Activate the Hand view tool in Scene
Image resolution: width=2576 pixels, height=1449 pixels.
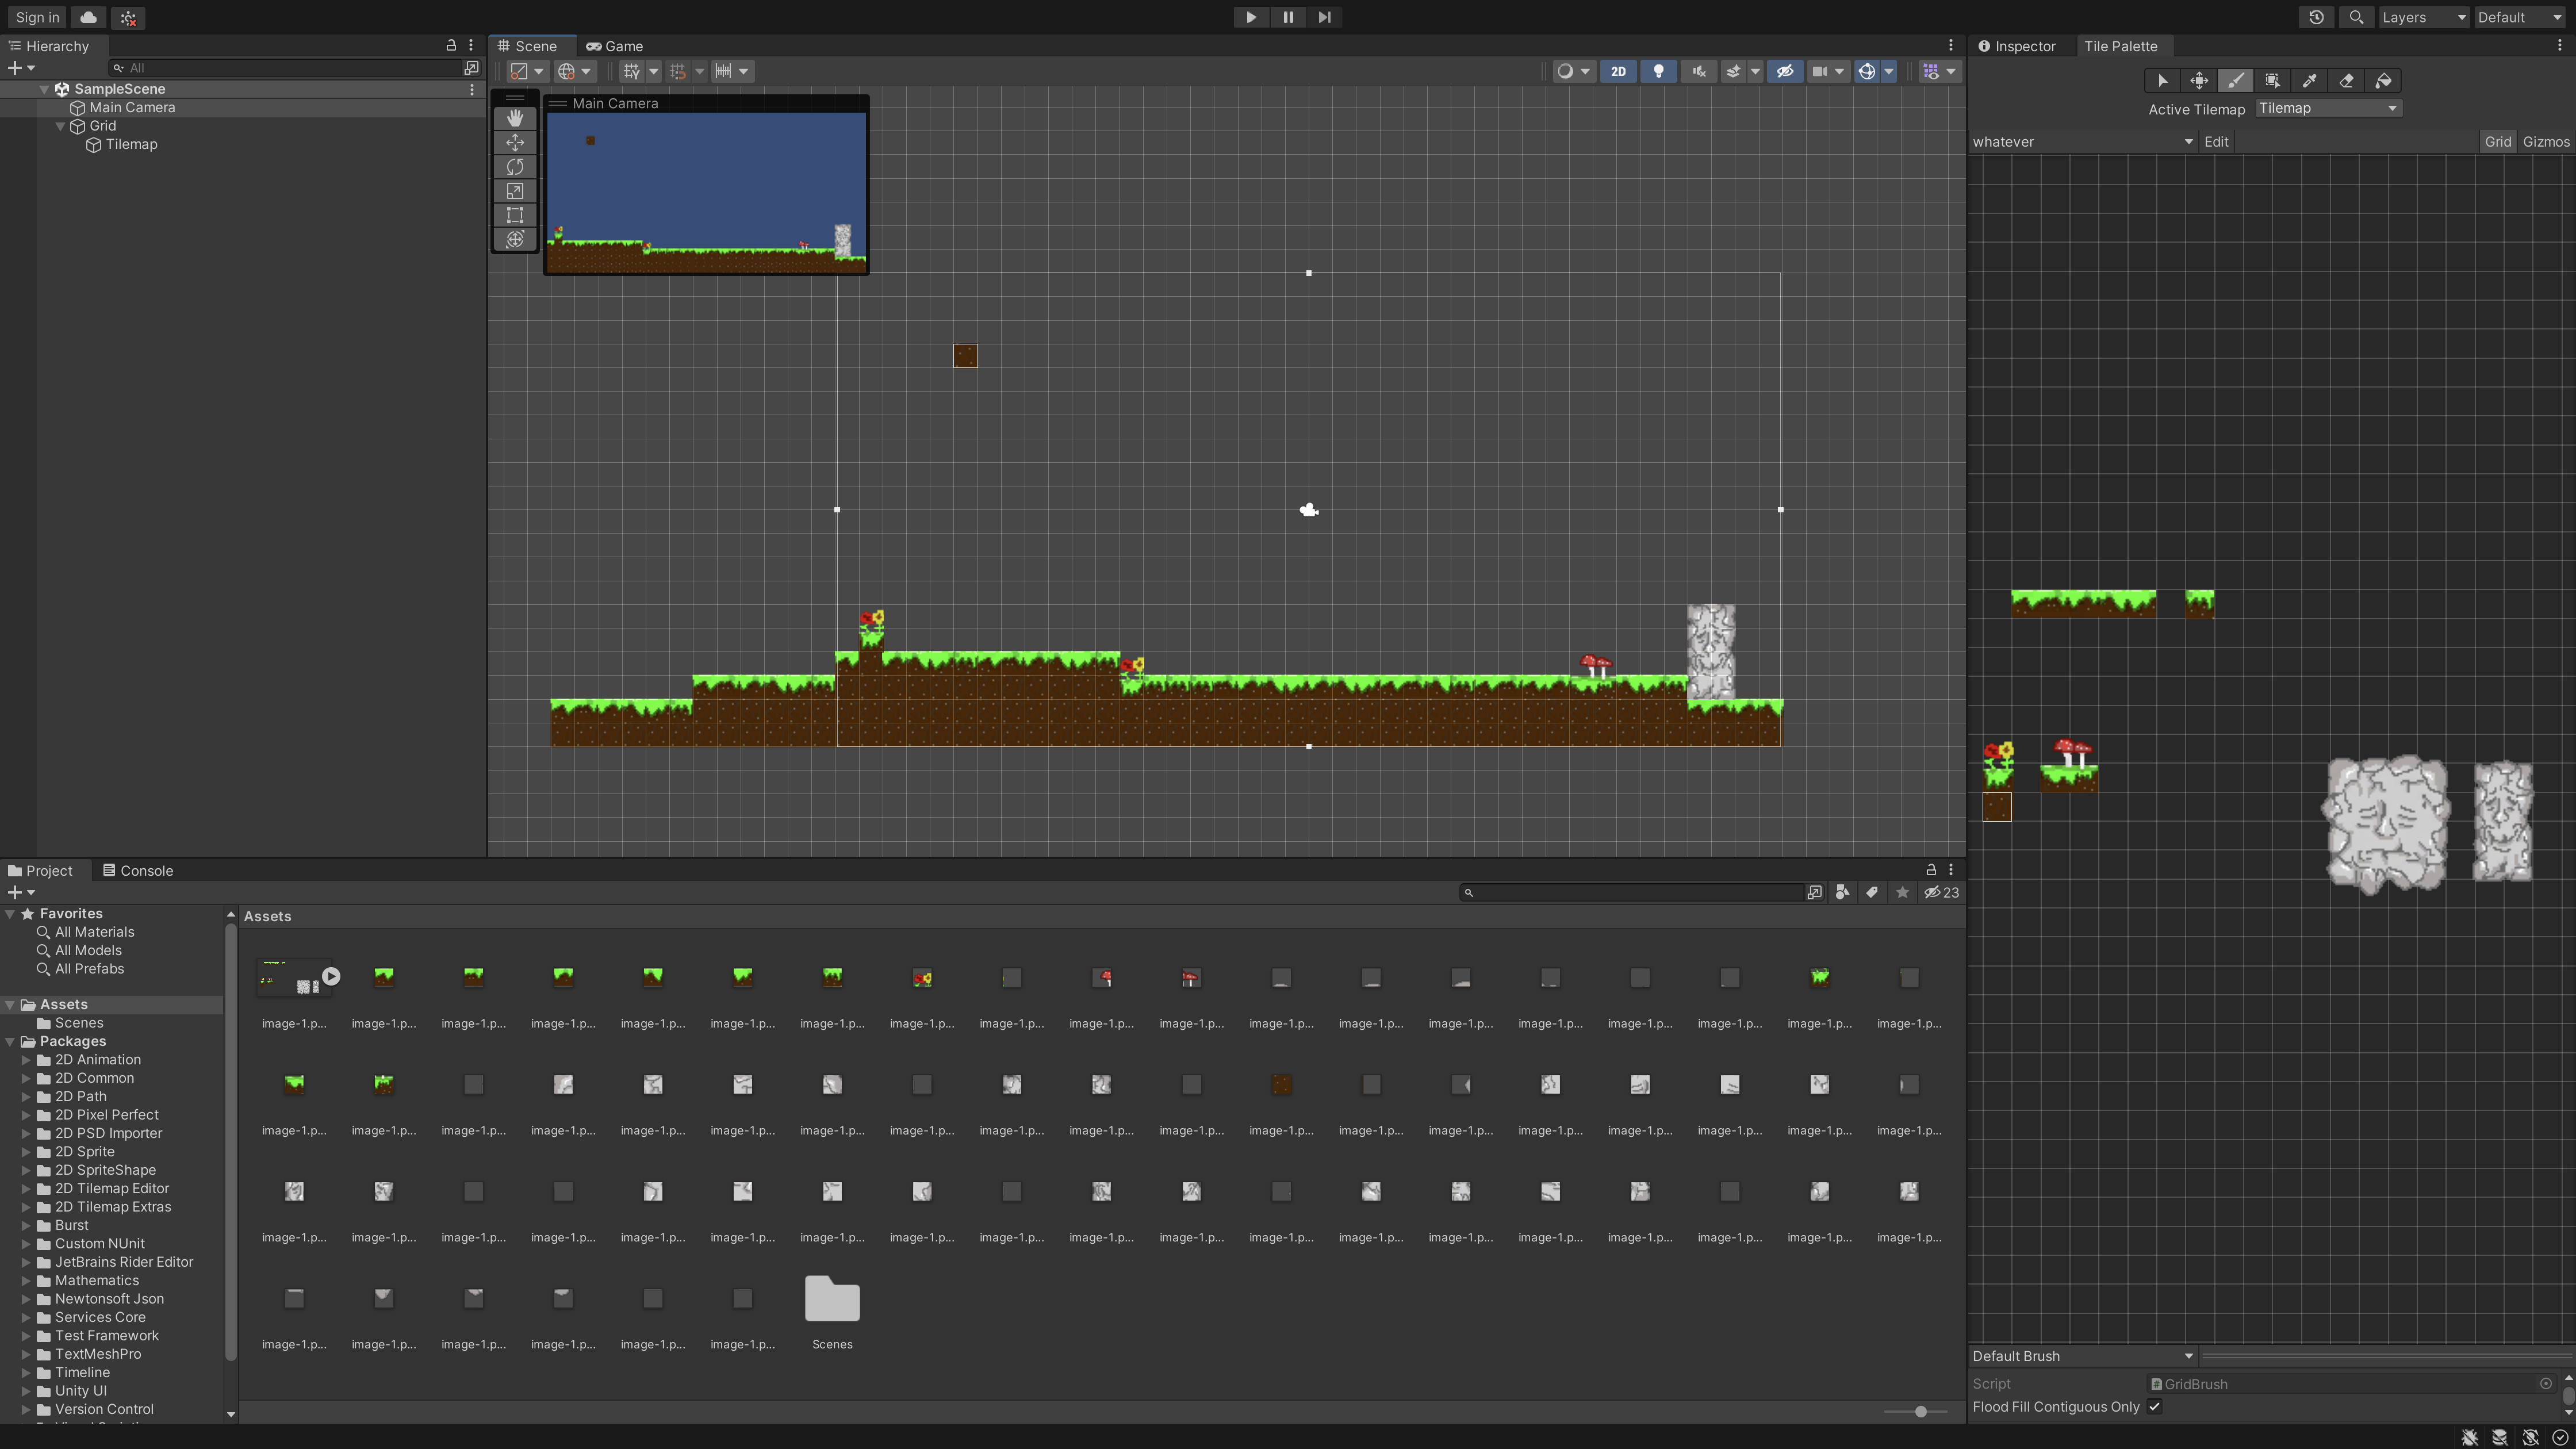(515, 118)
